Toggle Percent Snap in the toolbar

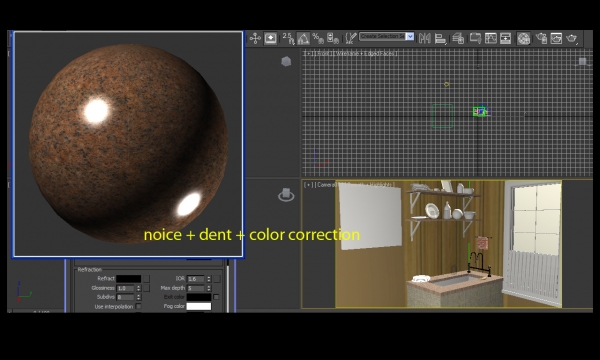coord(318,38)
